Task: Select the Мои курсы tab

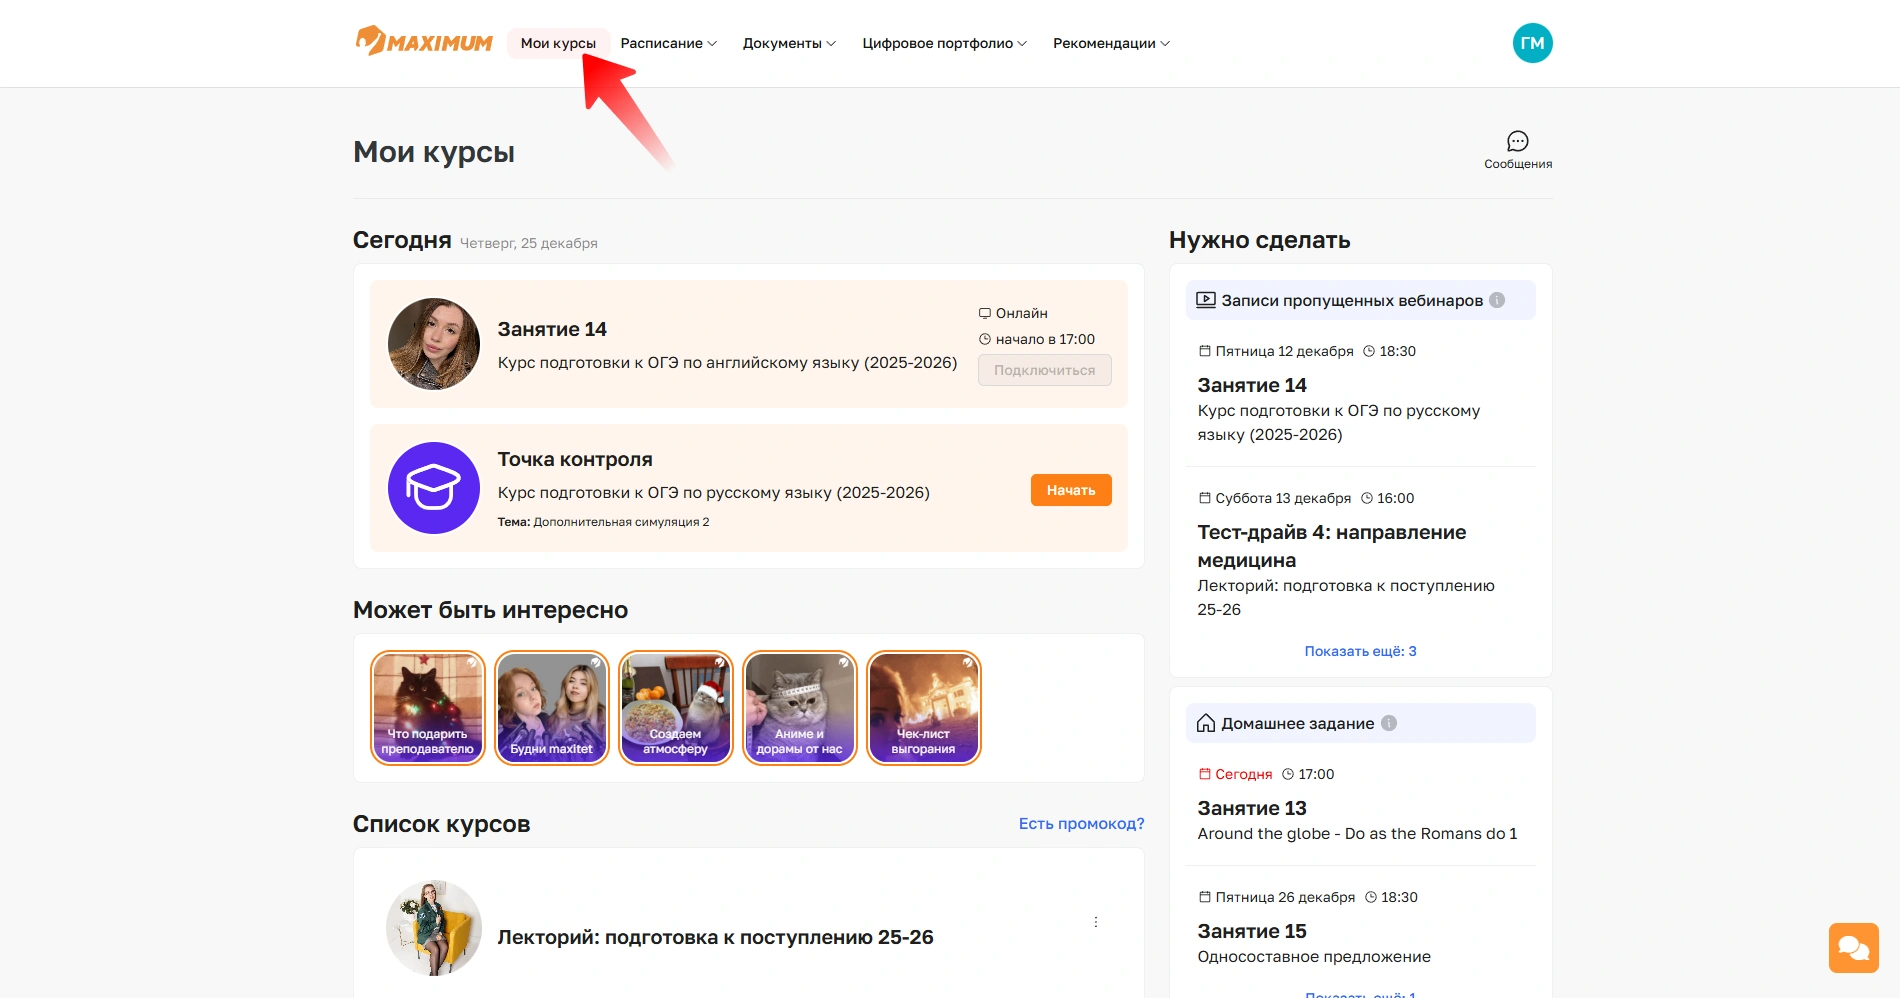Action: tap(558, 43)
